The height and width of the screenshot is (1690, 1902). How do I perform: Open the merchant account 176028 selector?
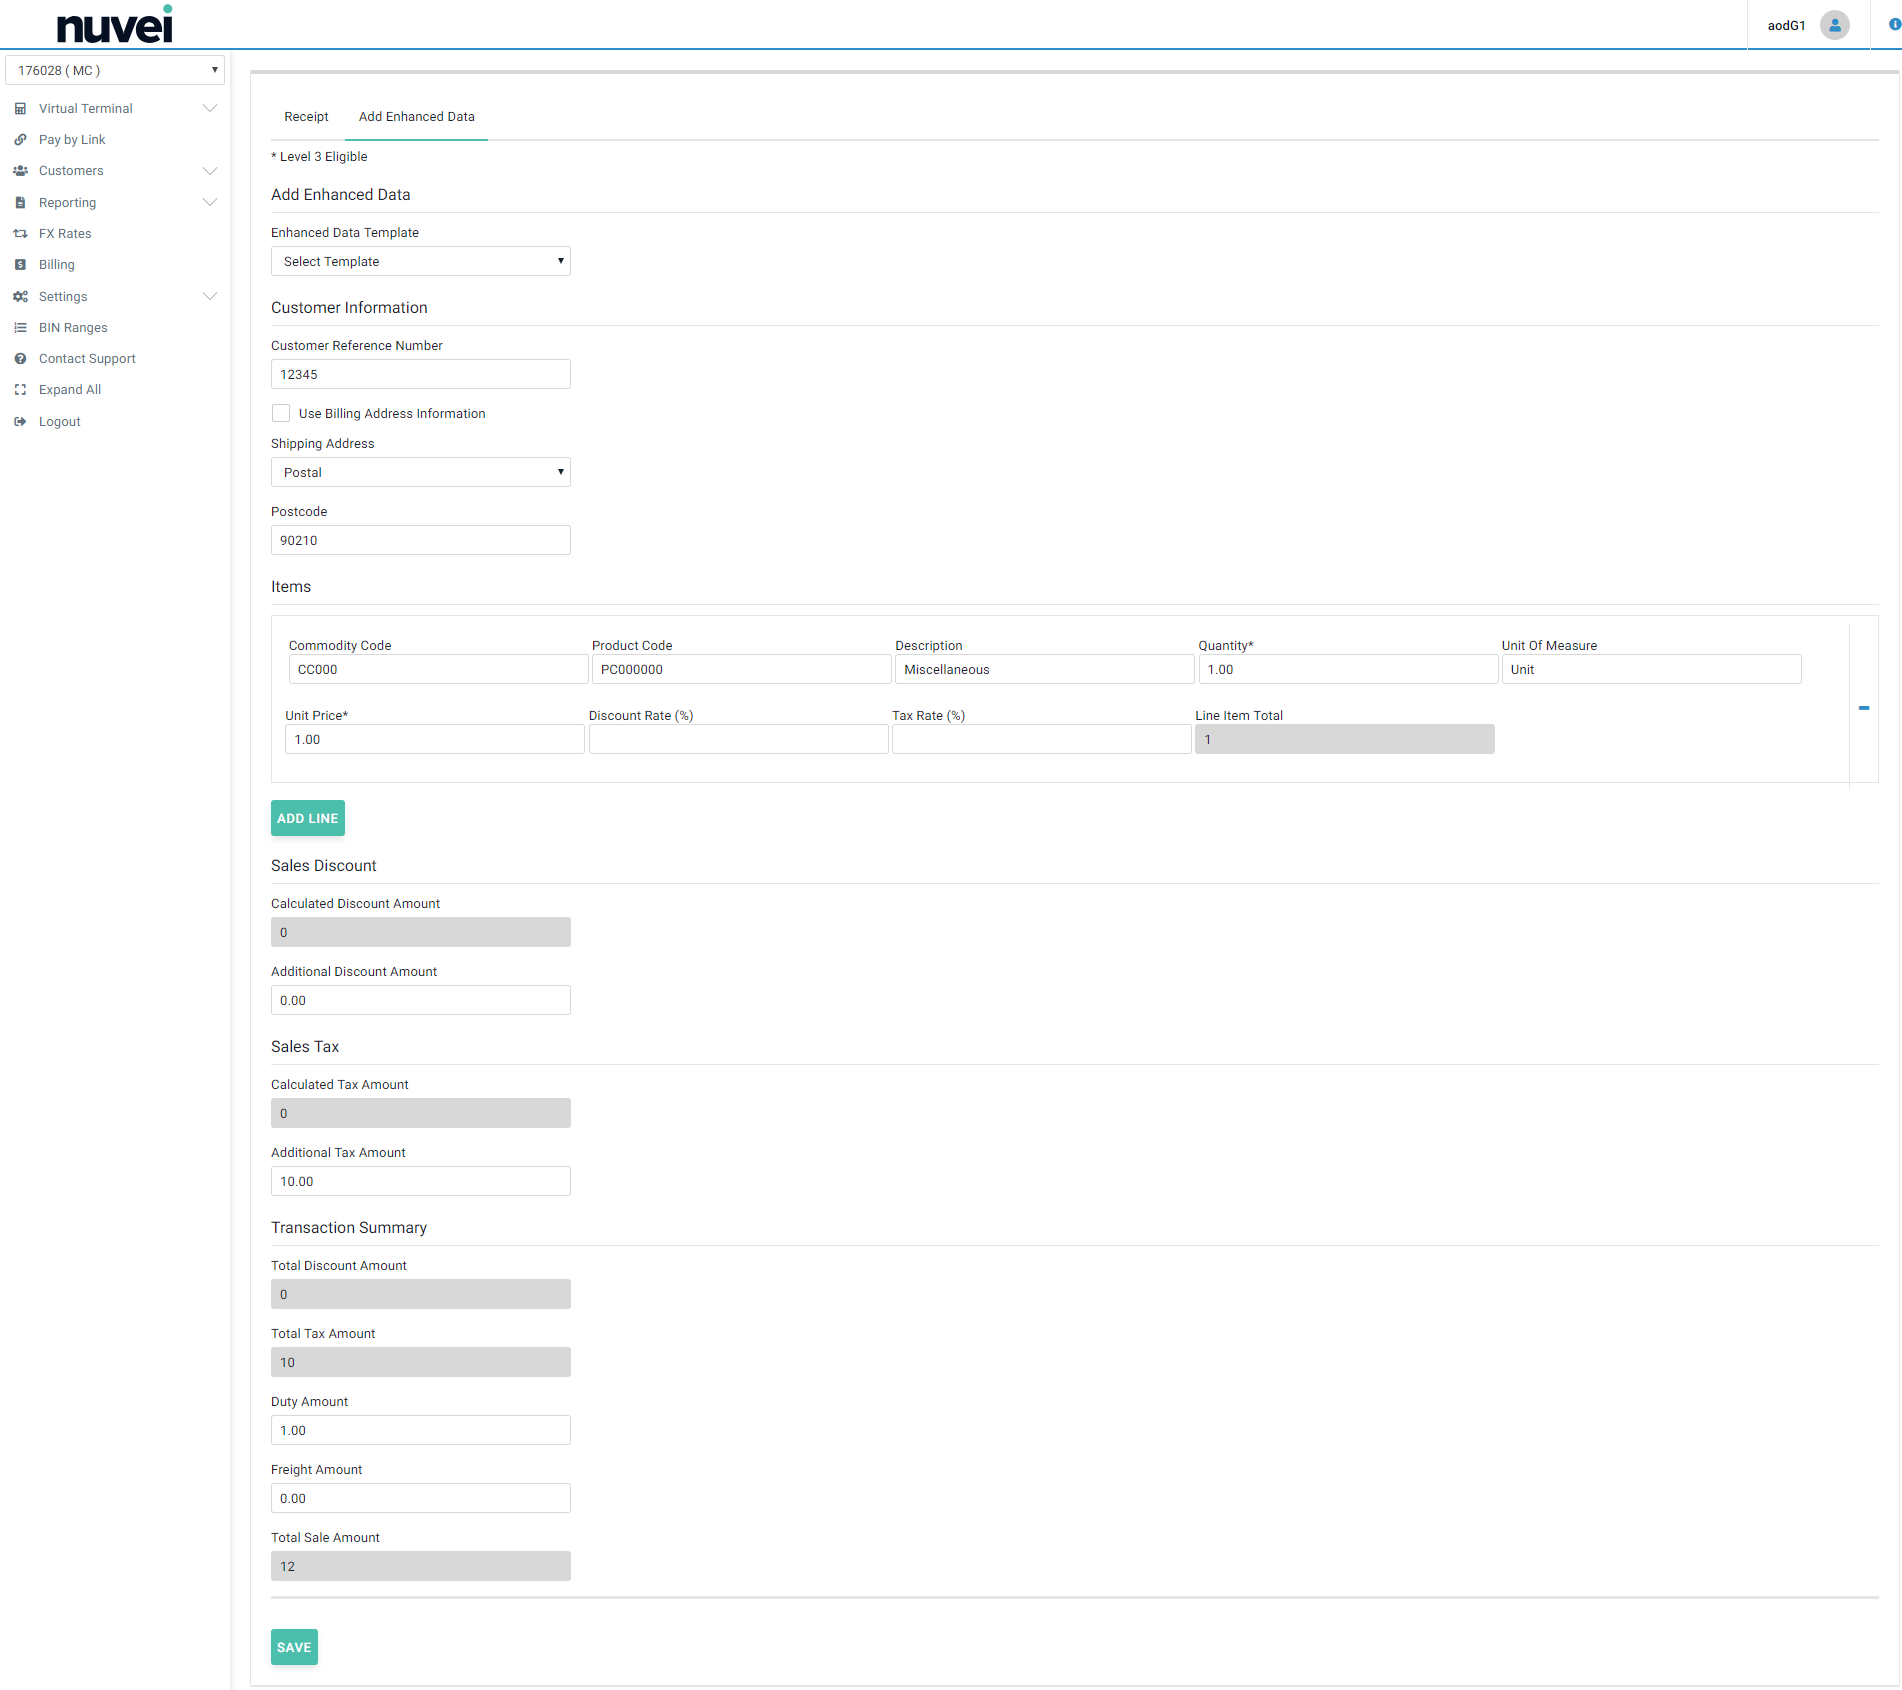coord(115,71)
